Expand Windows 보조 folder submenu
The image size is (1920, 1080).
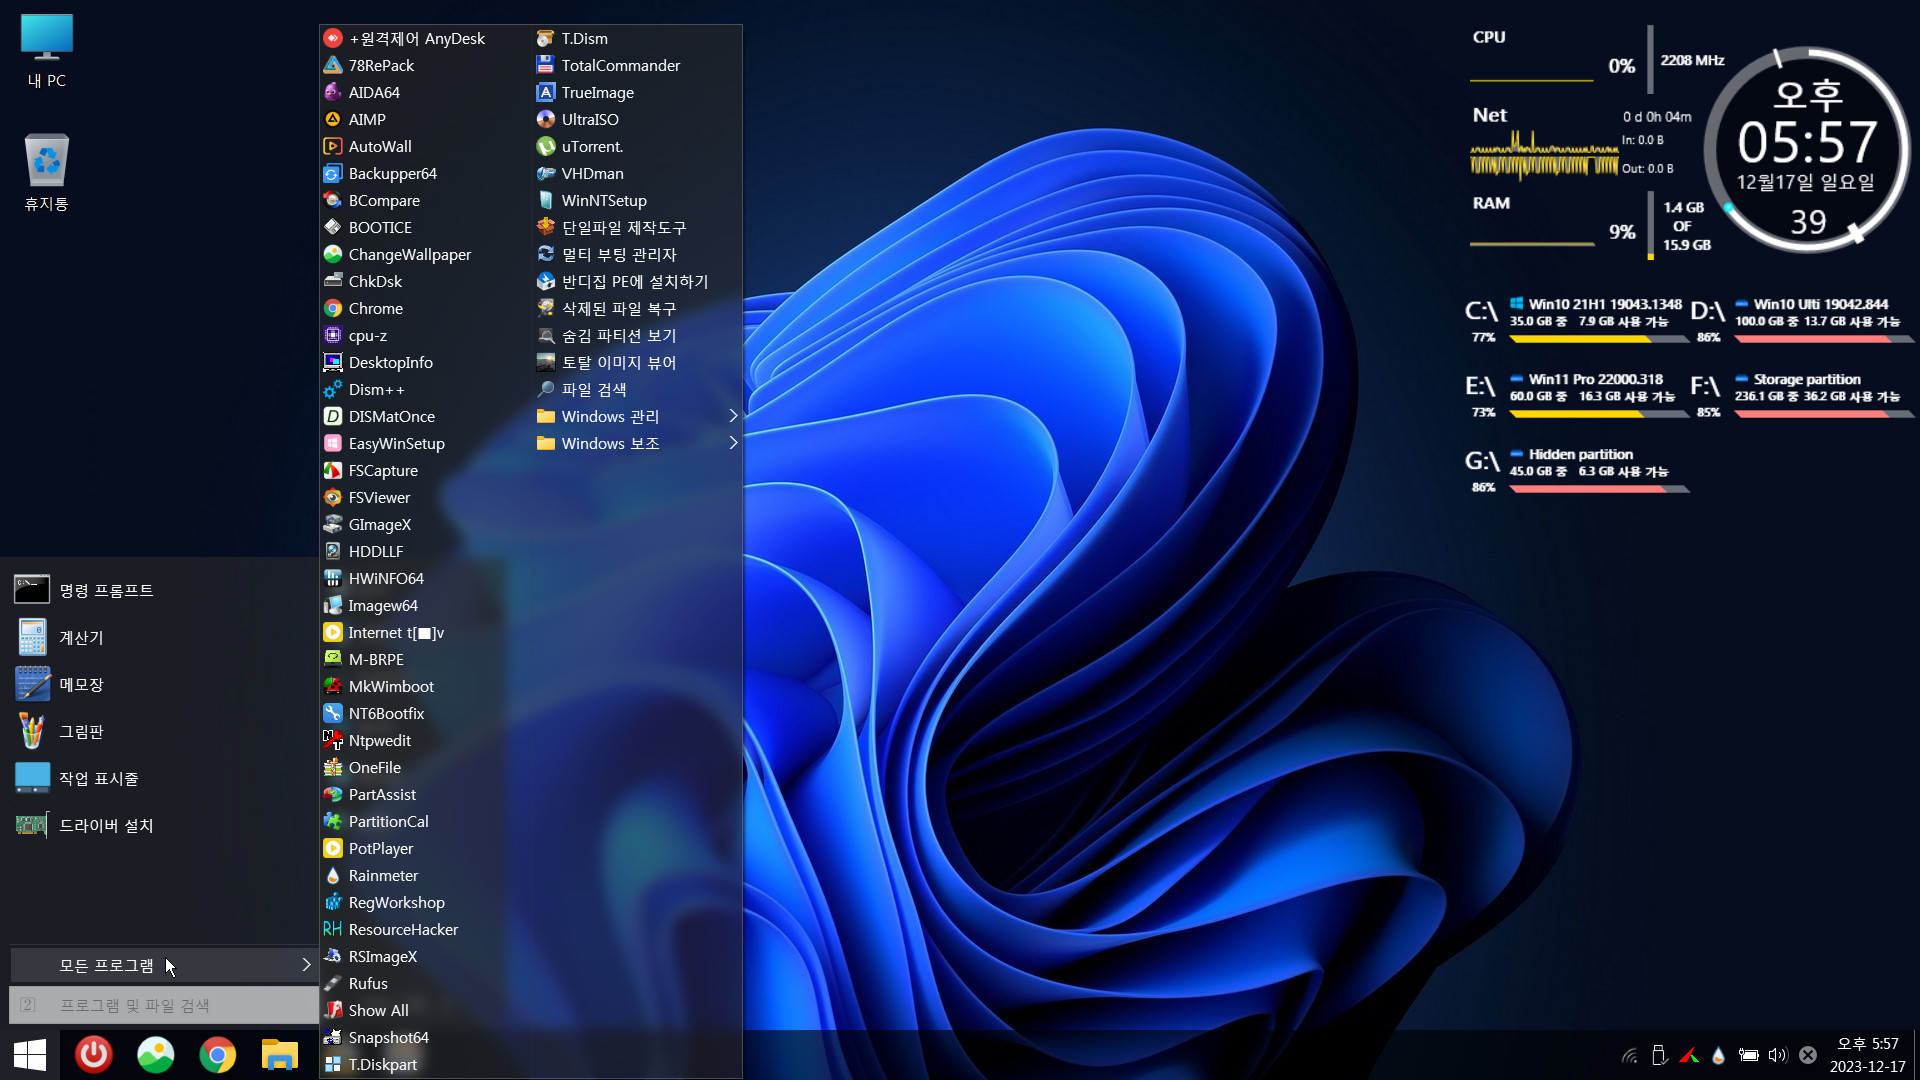click(x=637, y=443)
